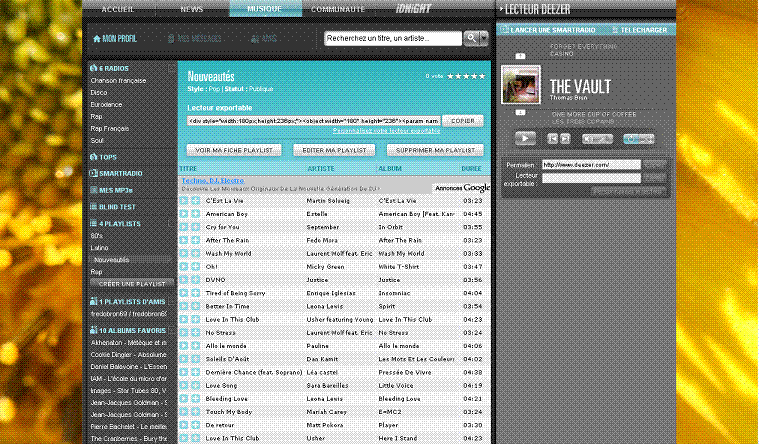Open the Communauté tab
Image resolution: width=759 pixels, height=444 pixels.
338,9
